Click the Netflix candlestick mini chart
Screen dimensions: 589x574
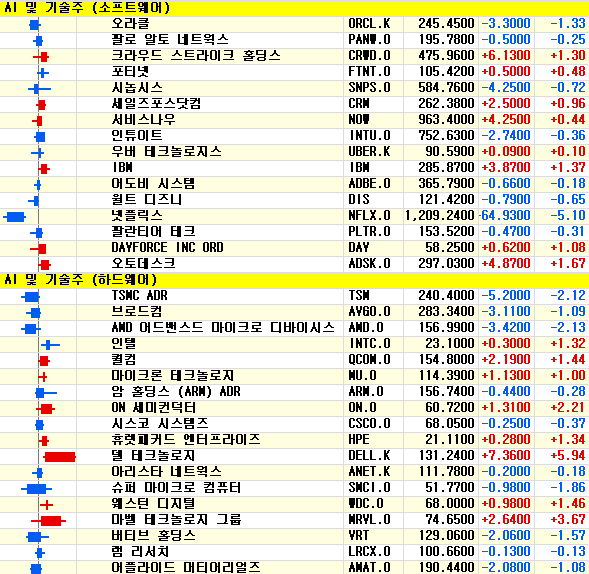tap(15, 217)
